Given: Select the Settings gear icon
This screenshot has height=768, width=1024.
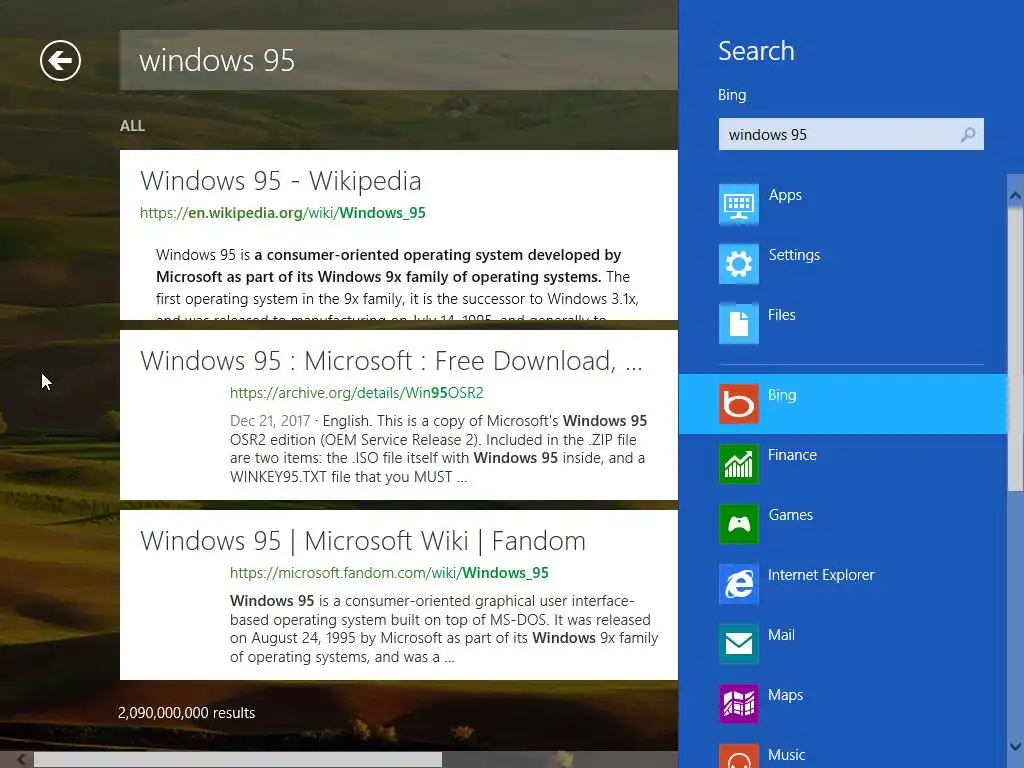Looking at the screenshot, I should pyautogui.click(x=739, y=264).
